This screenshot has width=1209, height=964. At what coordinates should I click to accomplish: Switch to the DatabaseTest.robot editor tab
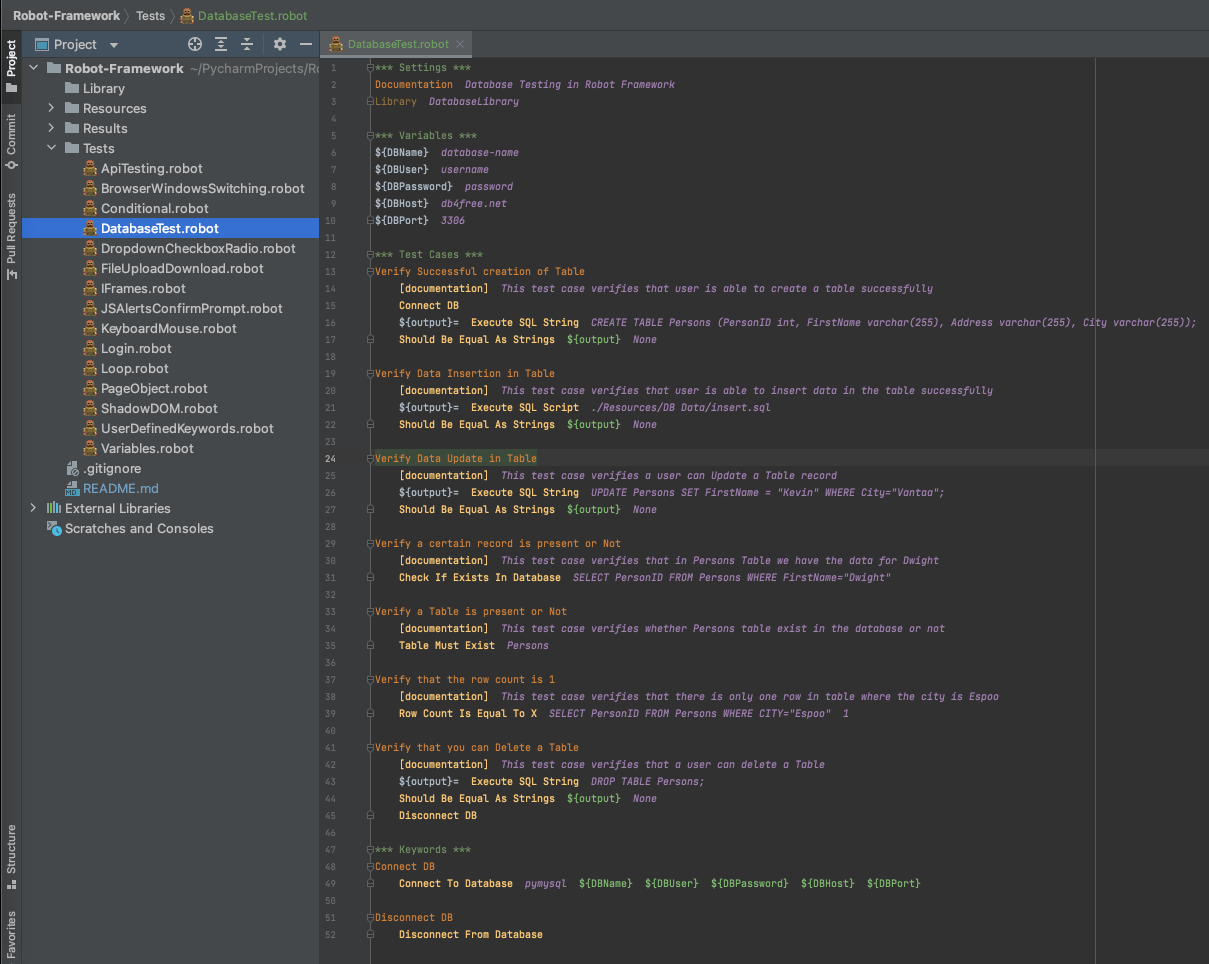395,44
